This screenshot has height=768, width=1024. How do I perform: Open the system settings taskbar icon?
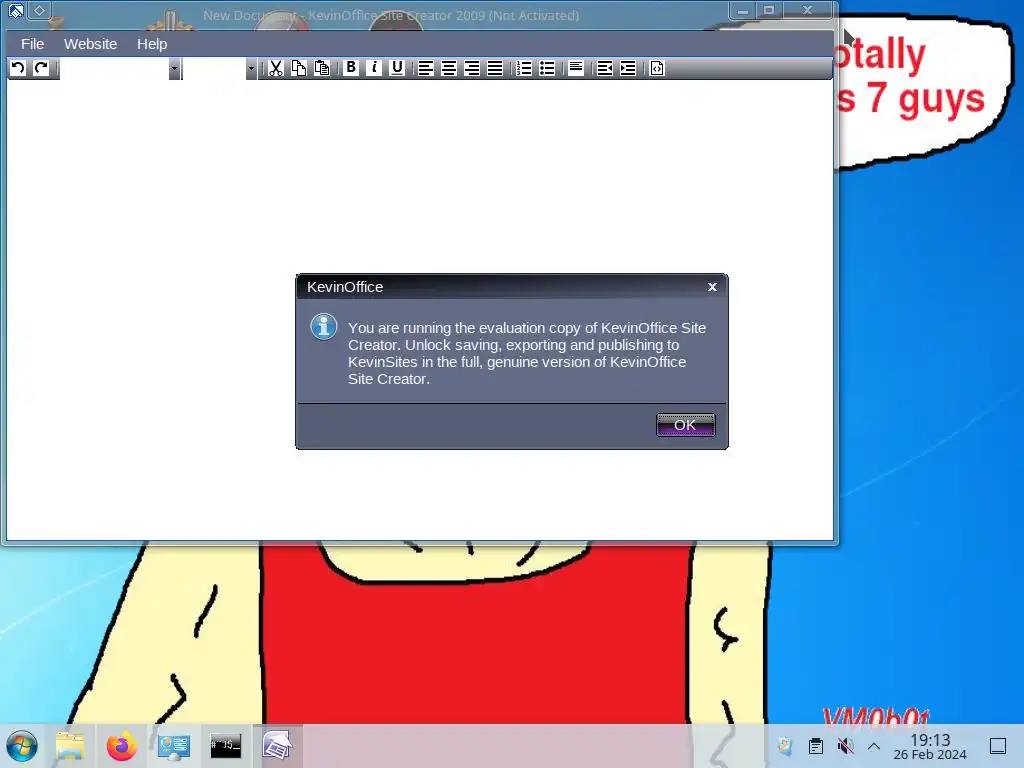tap(174, 746)
